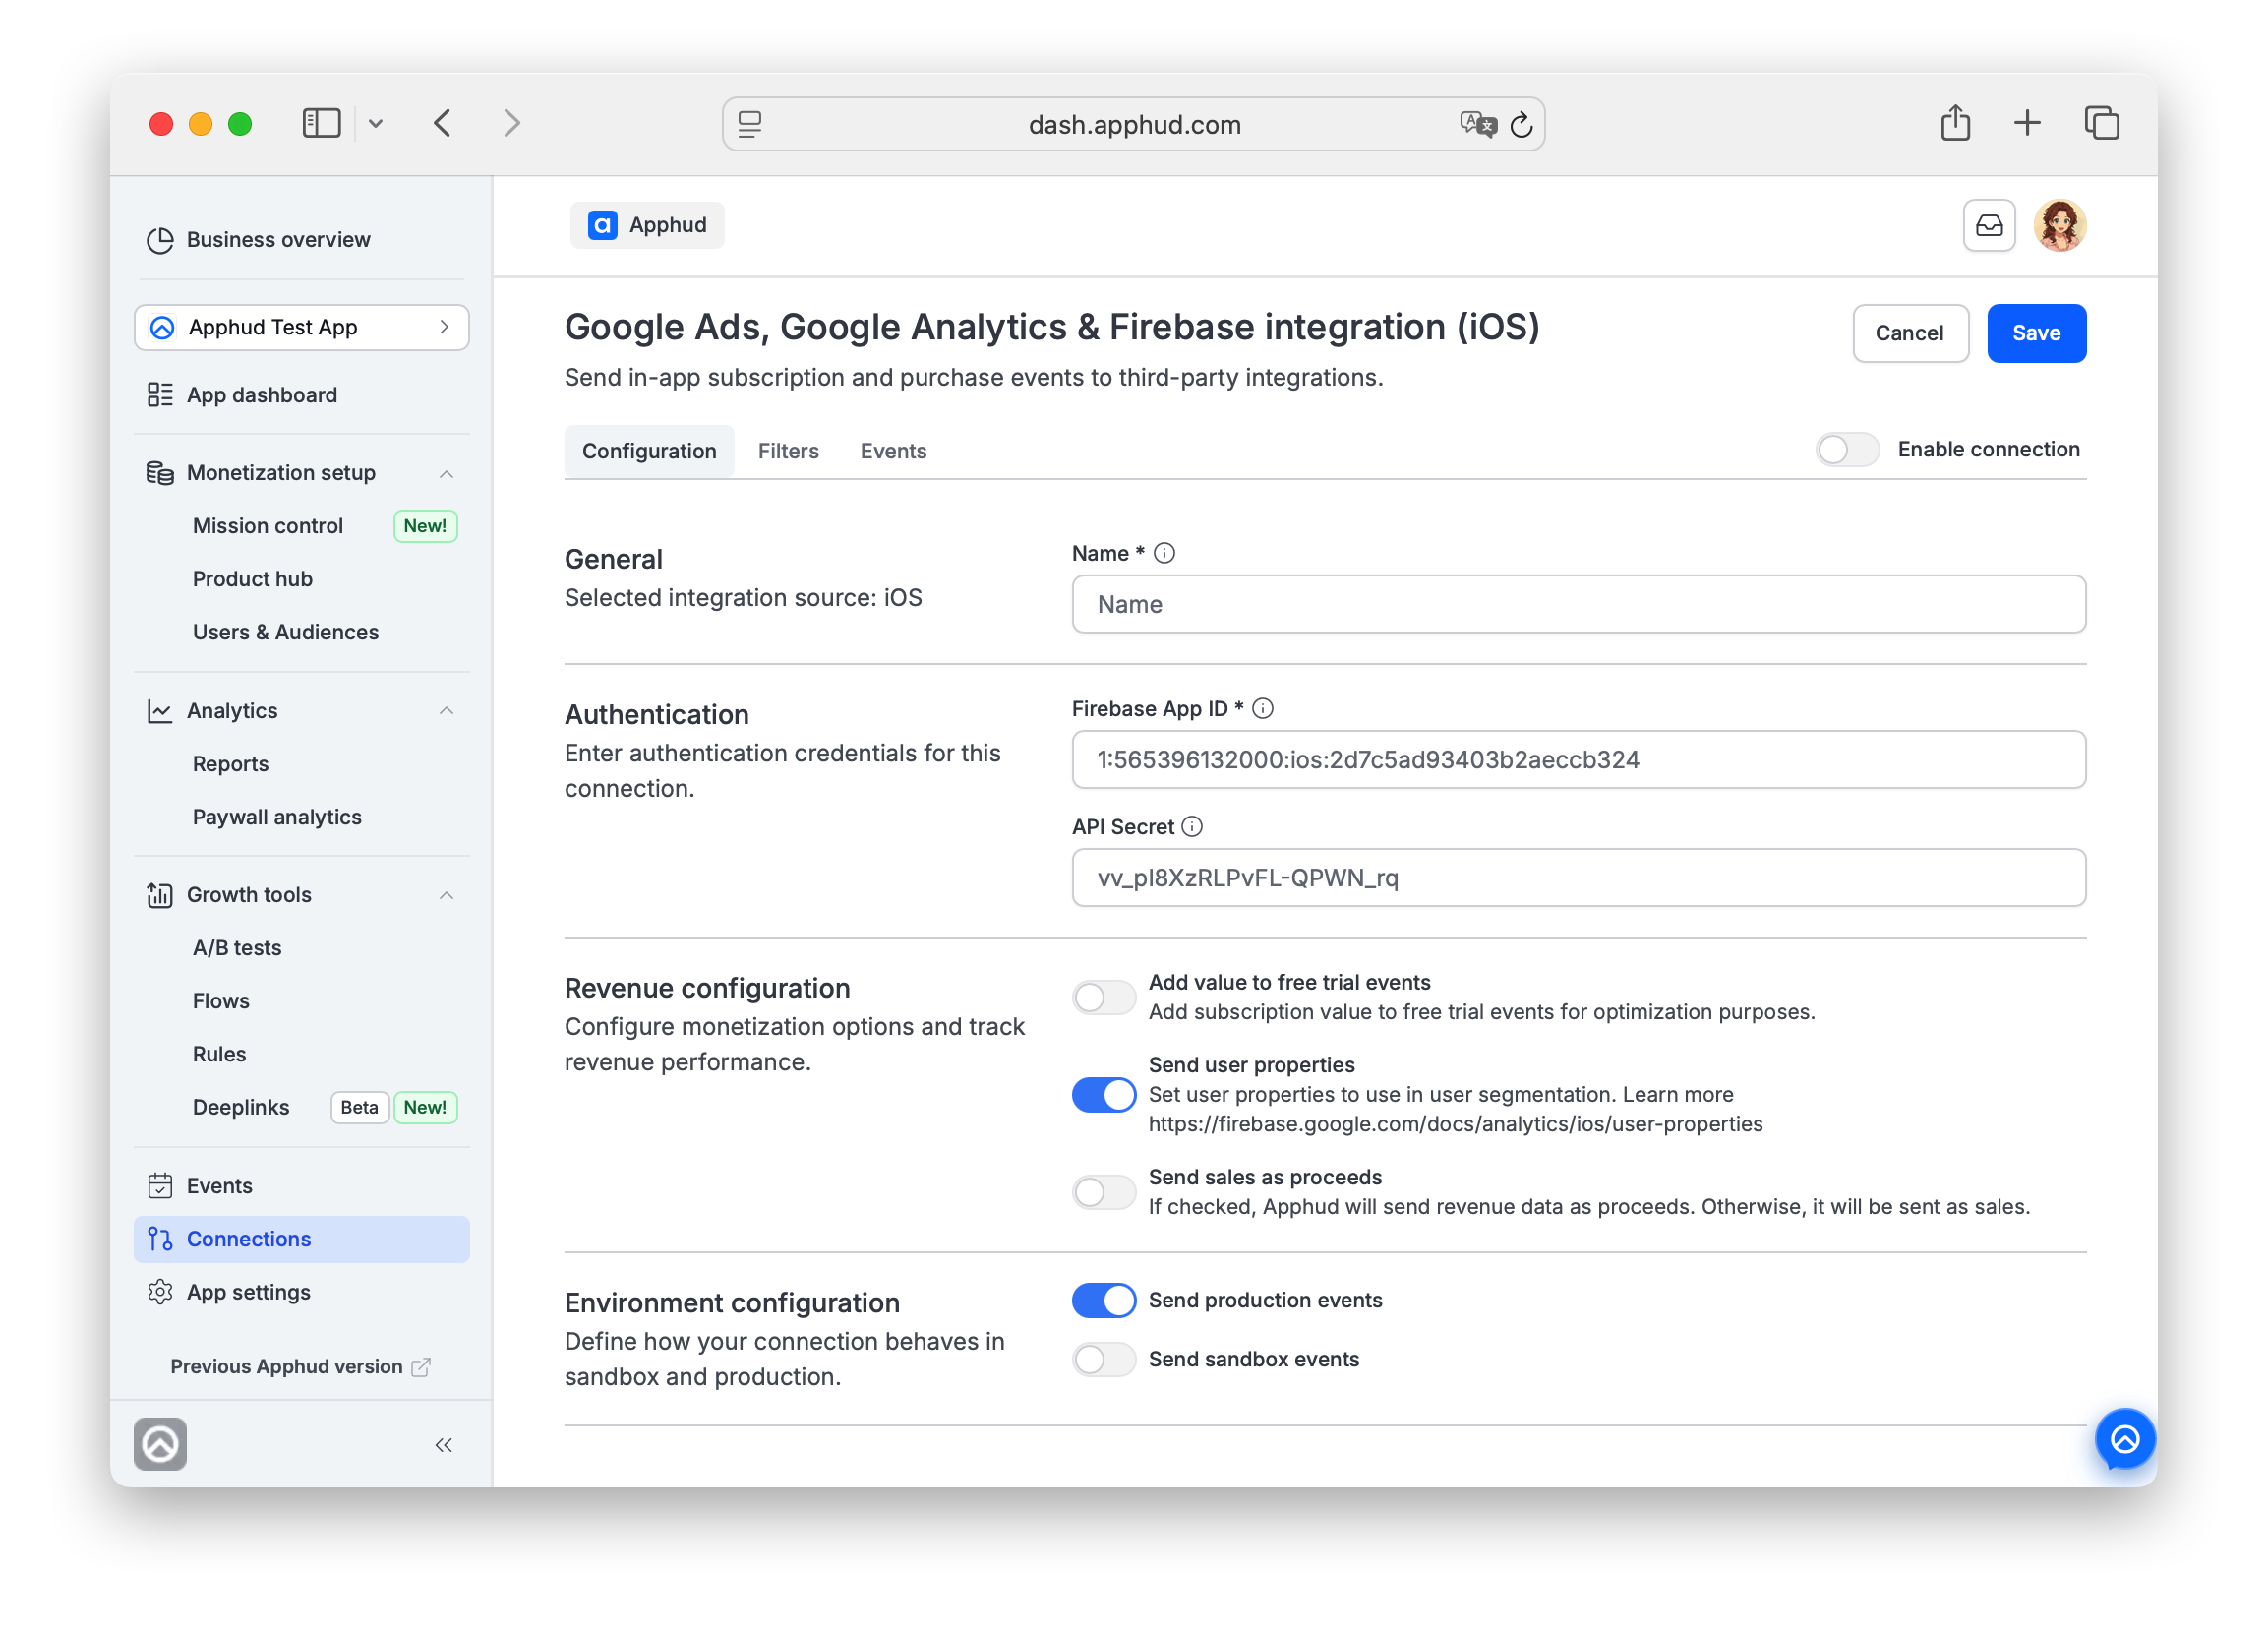This screenshot has width=2268, height=1635.
Task: Click the Apphud breadcrumb chip
Action: (647, 225)
